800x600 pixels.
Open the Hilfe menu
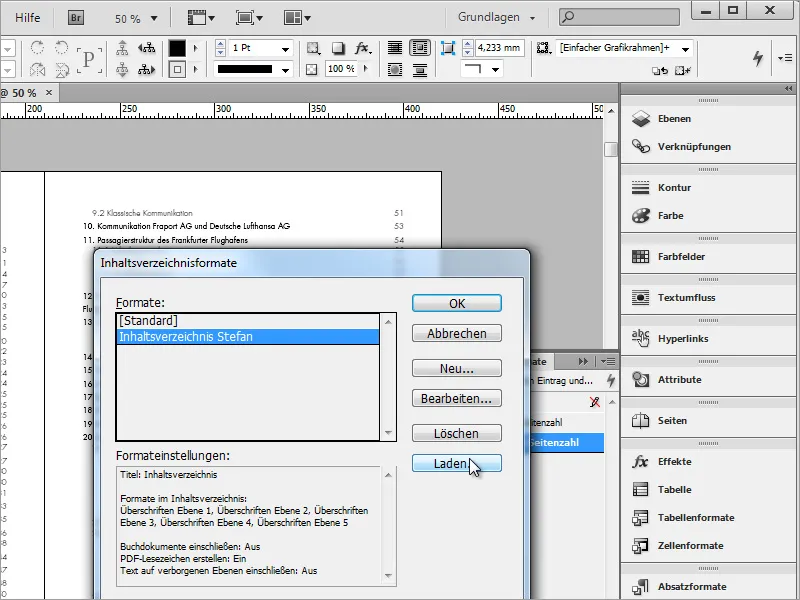[28, 18]
